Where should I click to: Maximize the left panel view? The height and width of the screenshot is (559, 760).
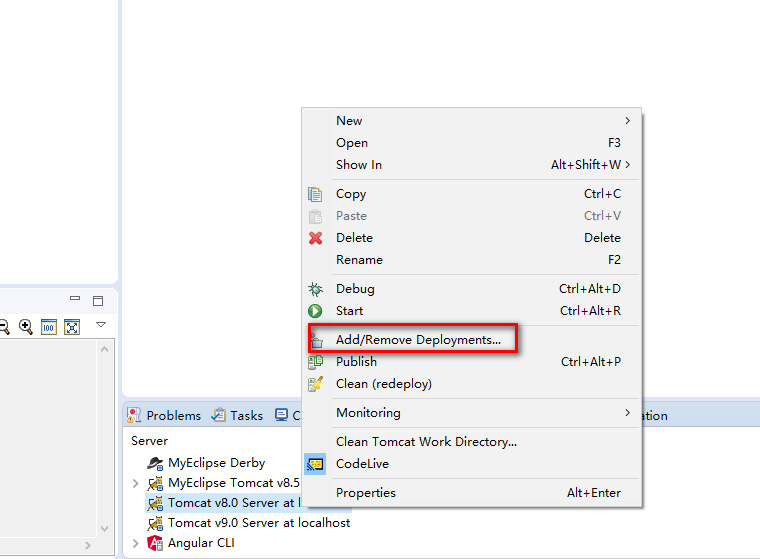point(98,301)
